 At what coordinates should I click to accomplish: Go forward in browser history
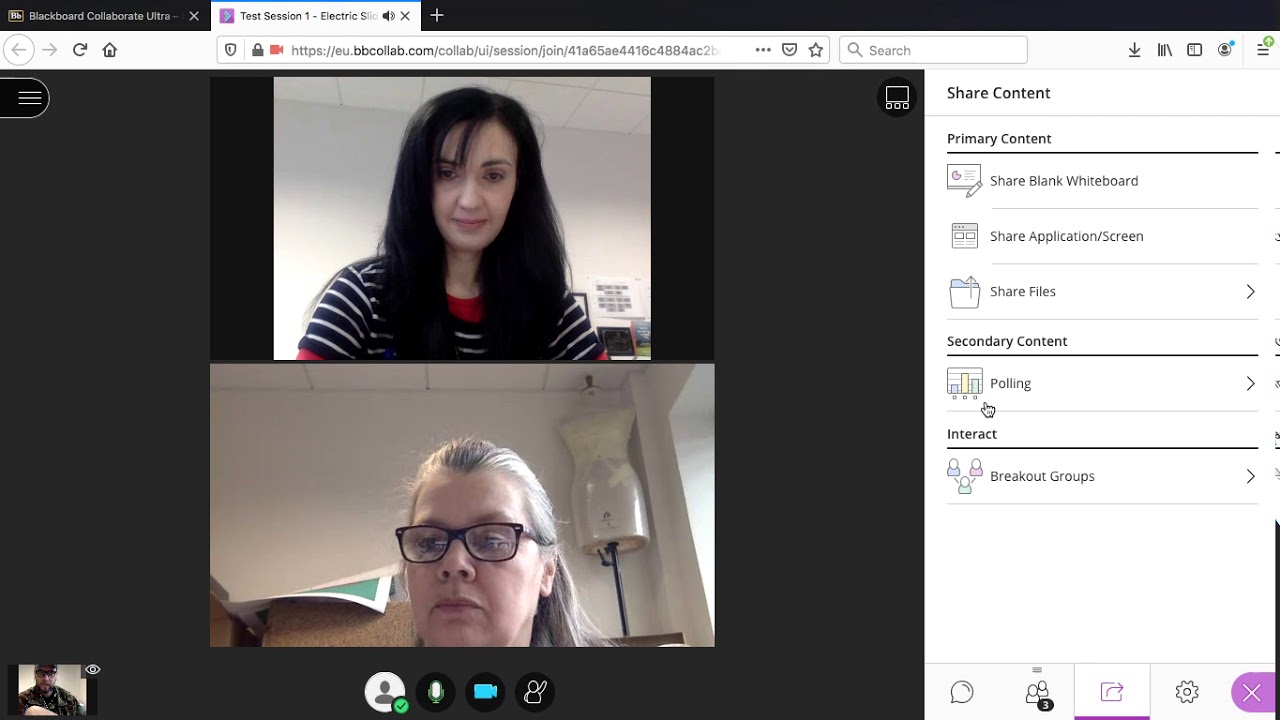pyautogui.click(x=49, y=50)
